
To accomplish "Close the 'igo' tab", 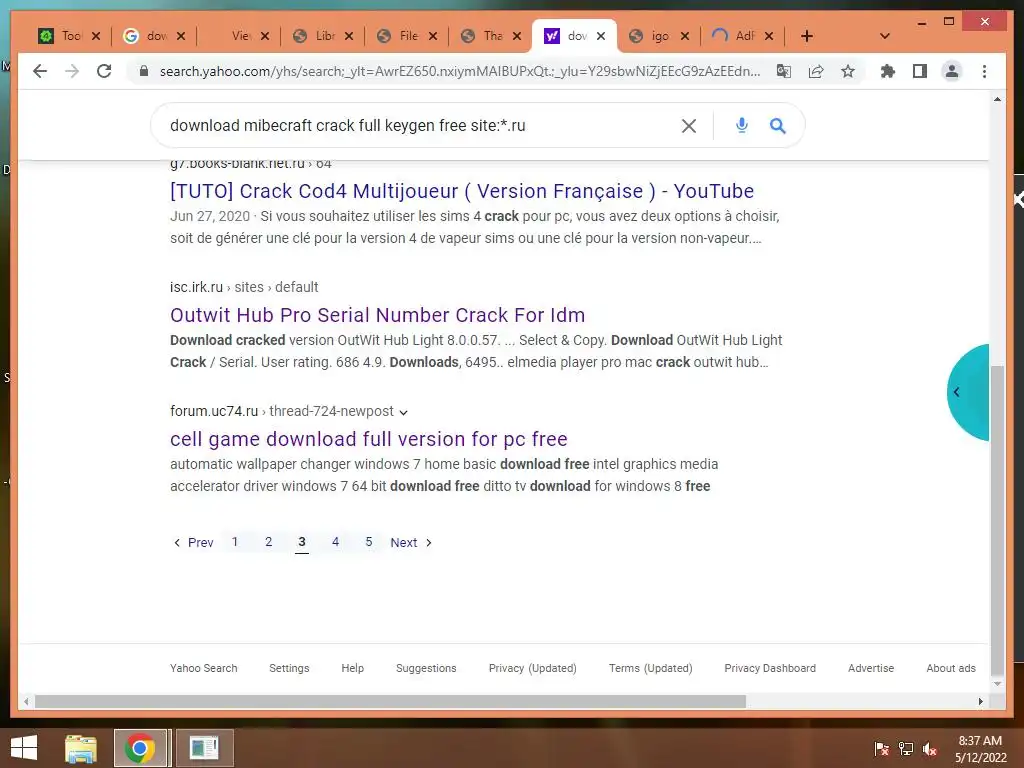I will [x=684, y=36].
